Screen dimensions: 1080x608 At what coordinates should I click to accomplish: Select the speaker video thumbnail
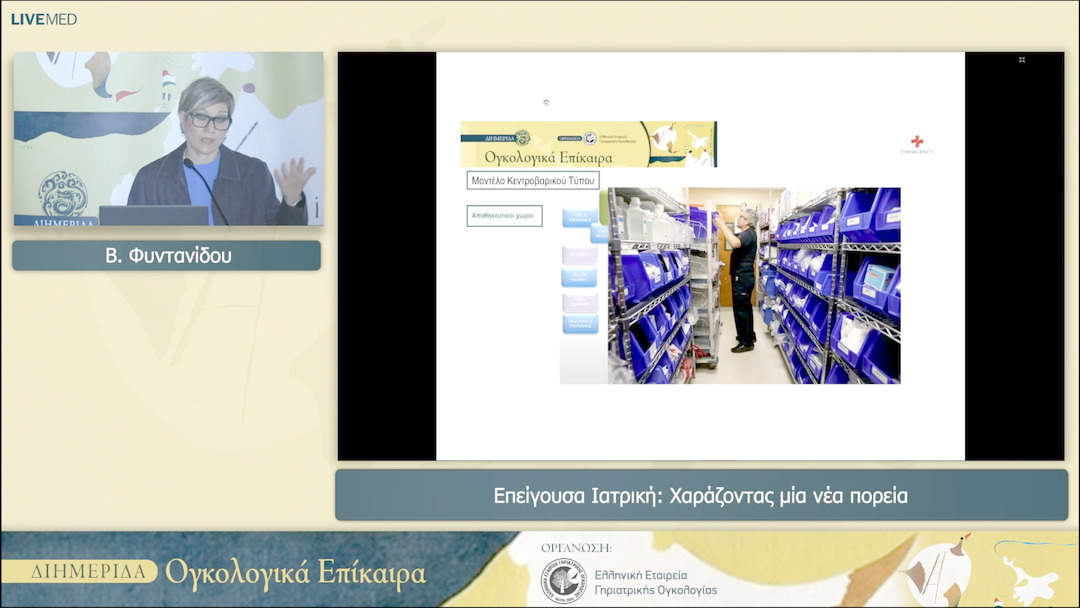pyautogui.click(x=168, y=138)
